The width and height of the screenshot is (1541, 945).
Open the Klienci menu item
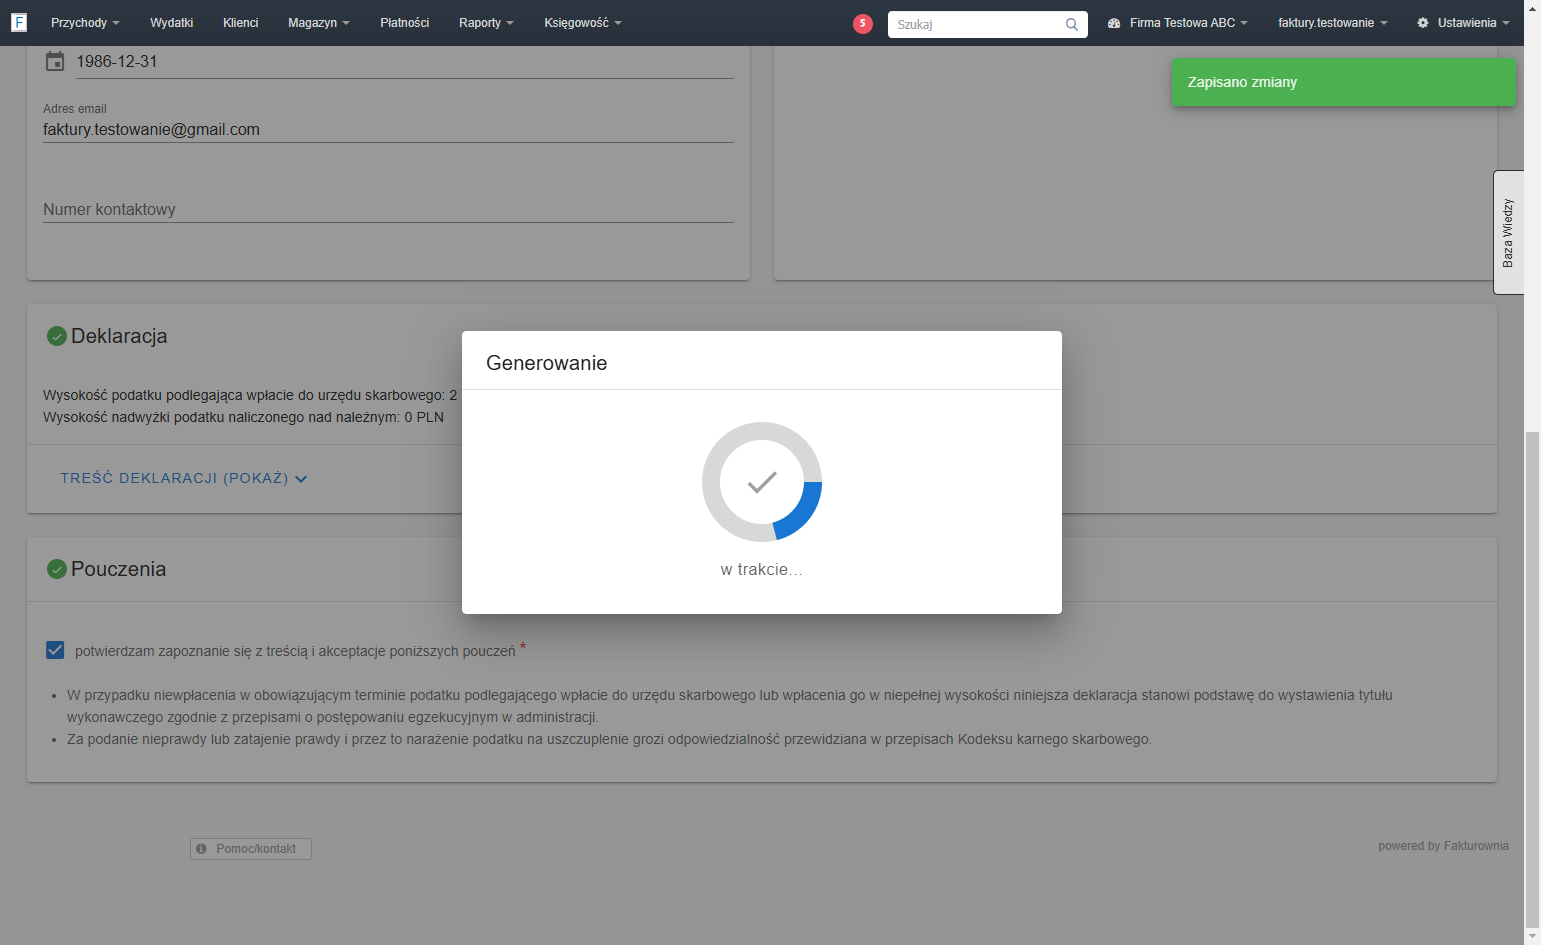pos(241,23)
